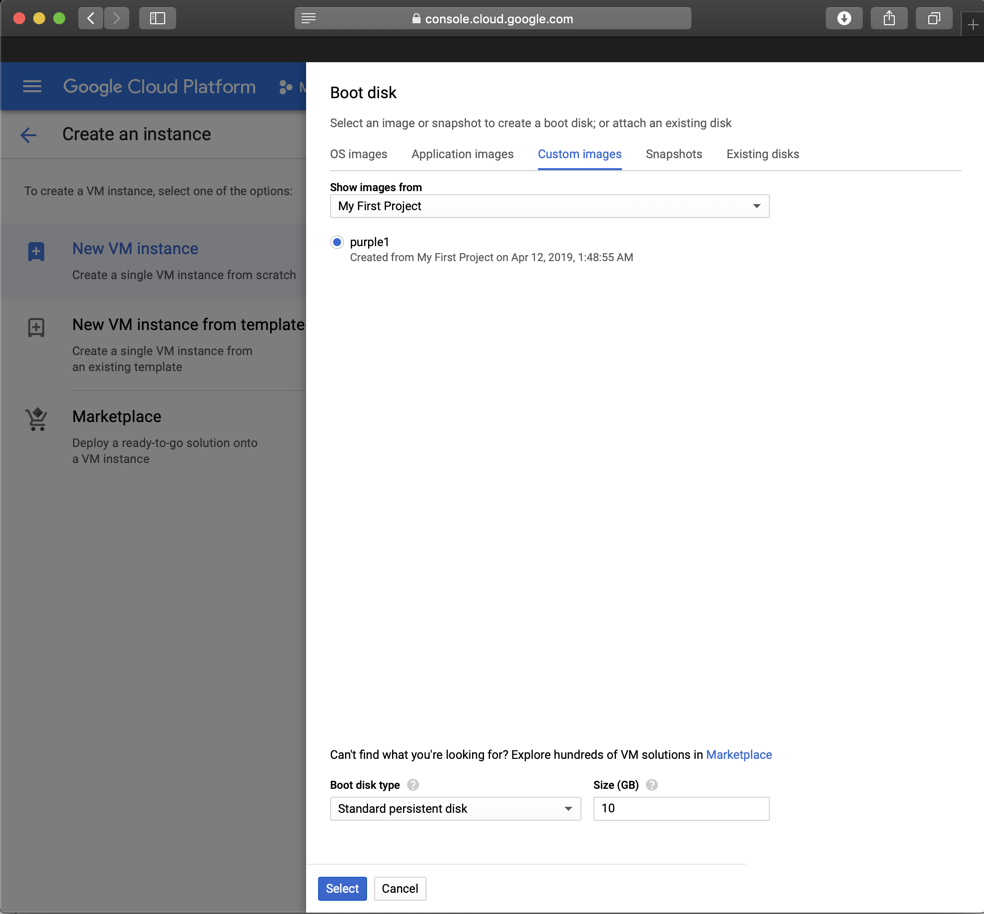984x914 pixels.
Task: Click the New VM instance from template icon
Action: [x=36, y=327]
